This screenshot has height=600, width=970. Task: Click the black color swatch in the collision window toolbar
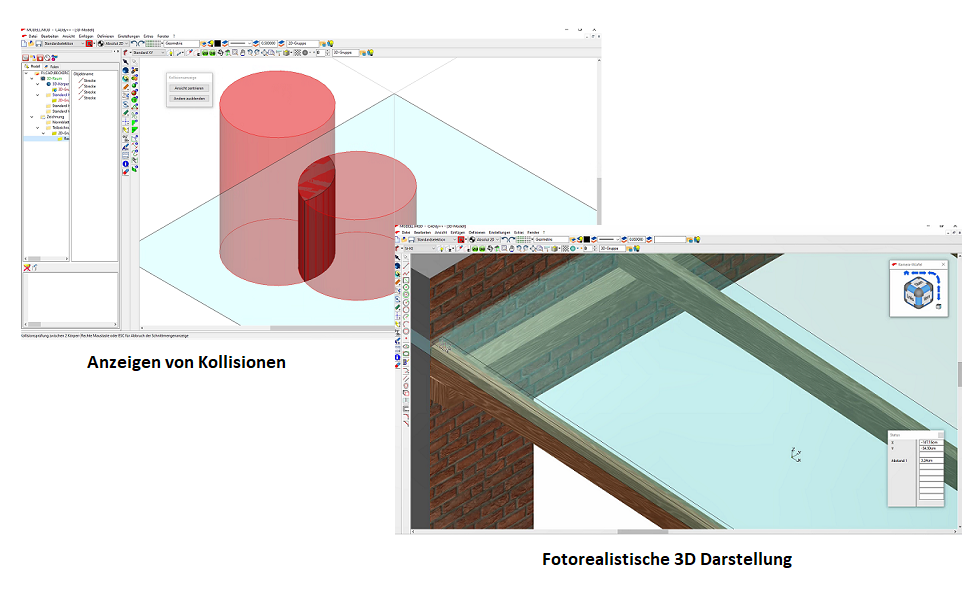click(x=217, y=43)
